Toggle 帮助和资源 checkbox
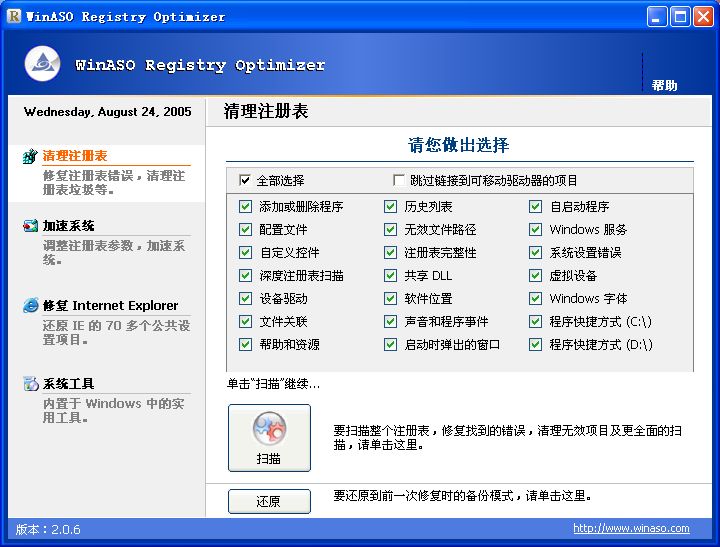 pyautogui.click(x=246, y=344)
